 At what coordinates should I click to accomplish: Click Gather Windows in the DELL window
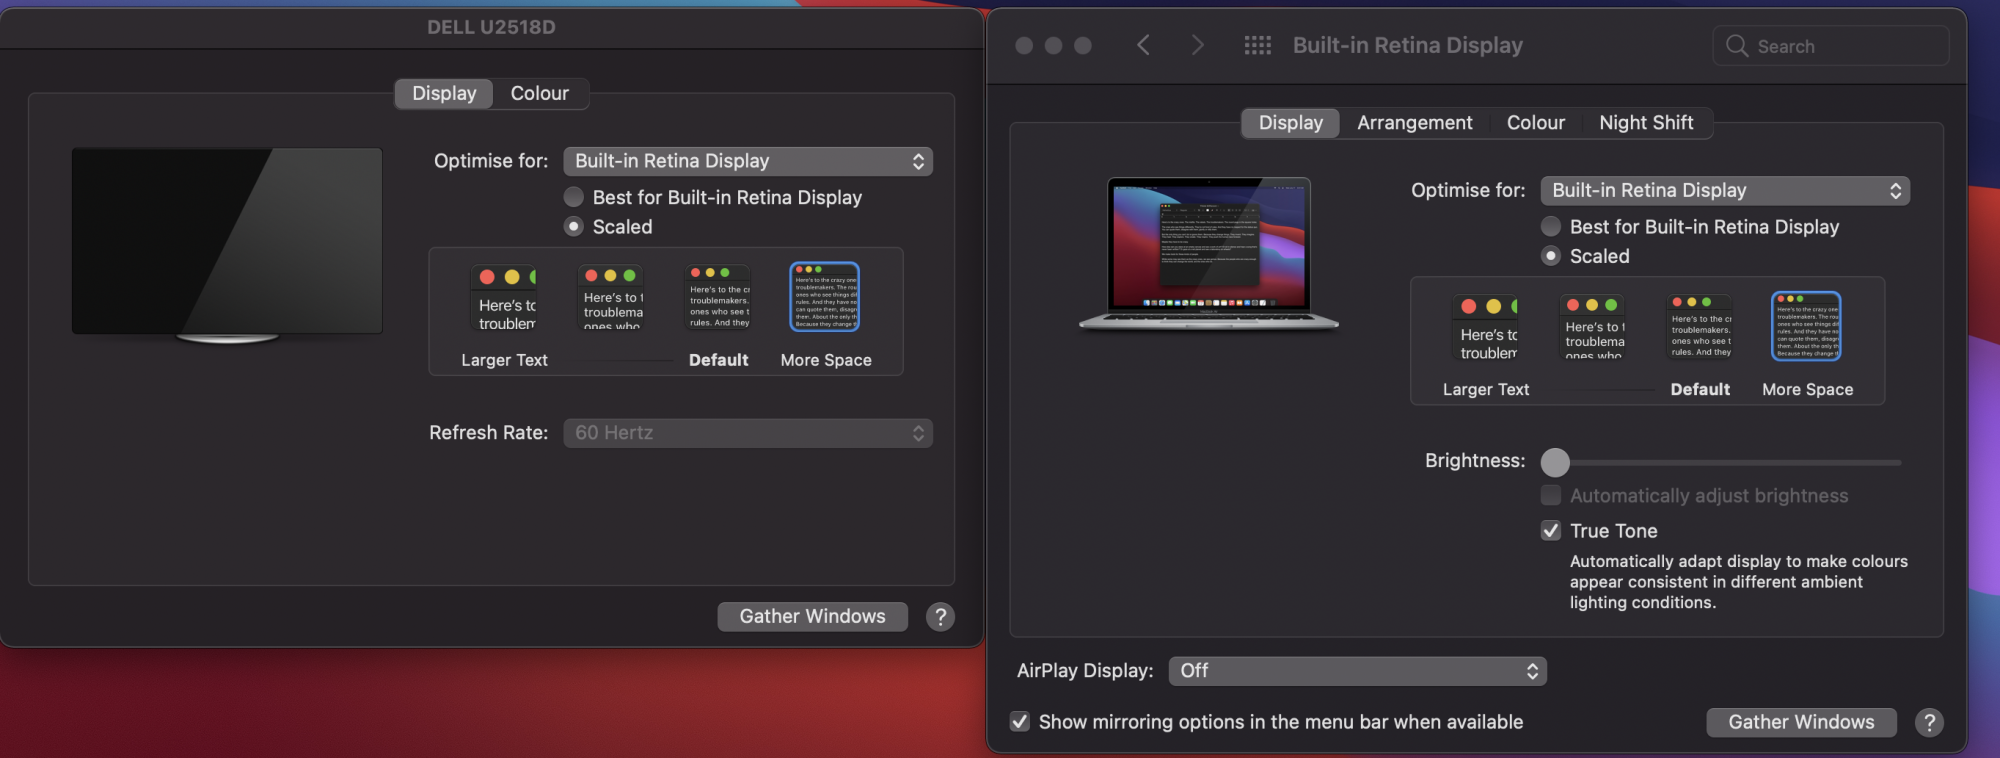[812, 617]
